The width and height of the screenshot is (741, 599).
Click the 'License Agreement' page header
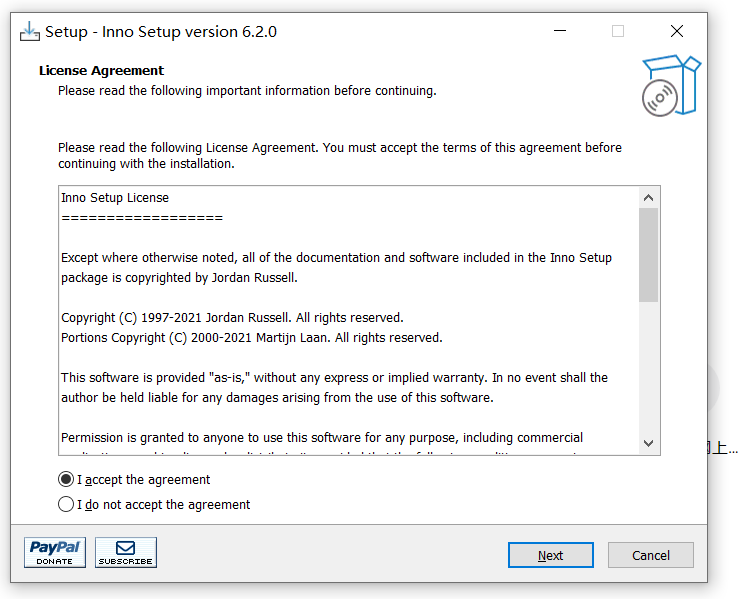click(x=102, y=70)
